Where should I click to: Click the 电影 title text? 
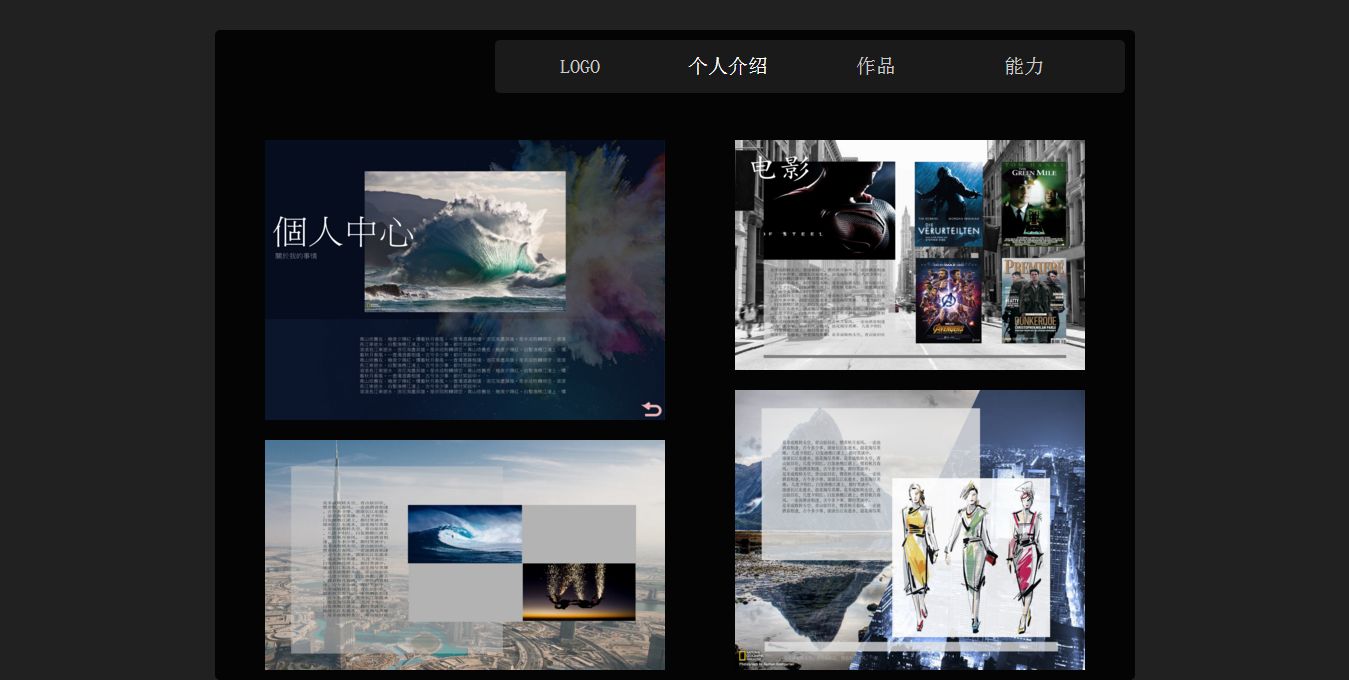(780, 169)
